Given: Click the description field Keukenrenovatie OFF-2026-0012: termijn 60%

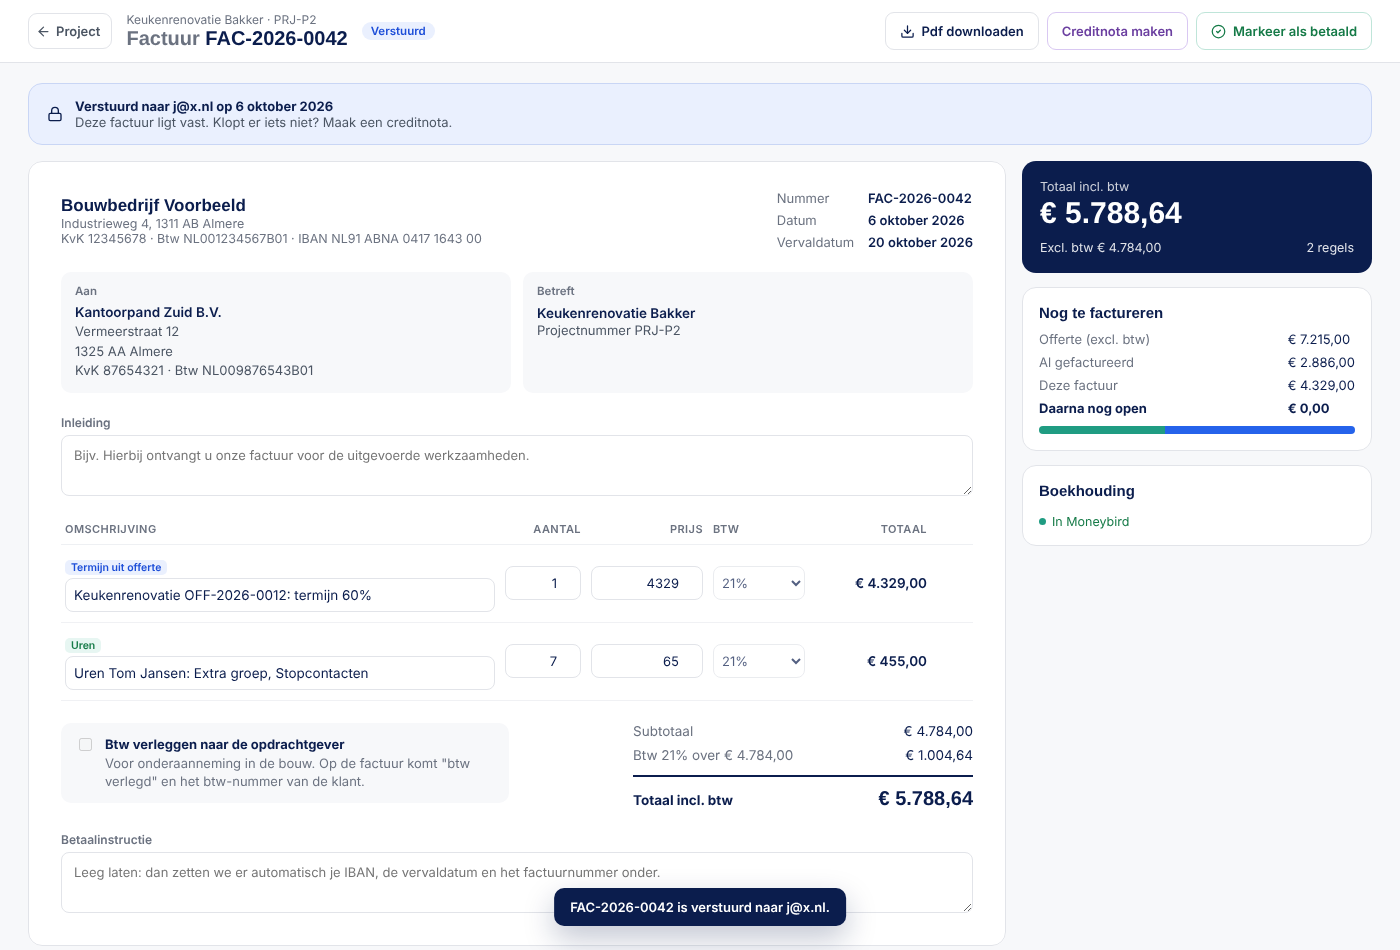Looking at the screenshot, I should [x=280, y=595].
